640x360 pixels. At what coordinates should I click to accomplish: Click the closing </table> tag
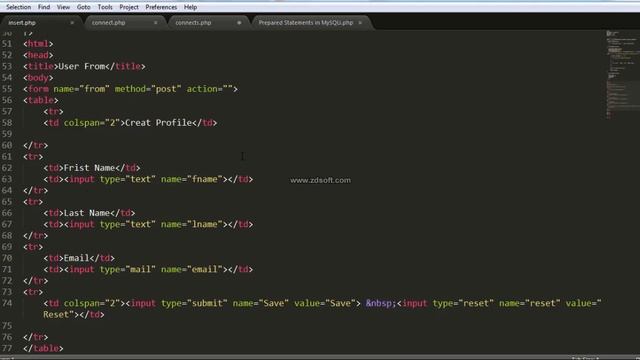[x=43, y=348]
